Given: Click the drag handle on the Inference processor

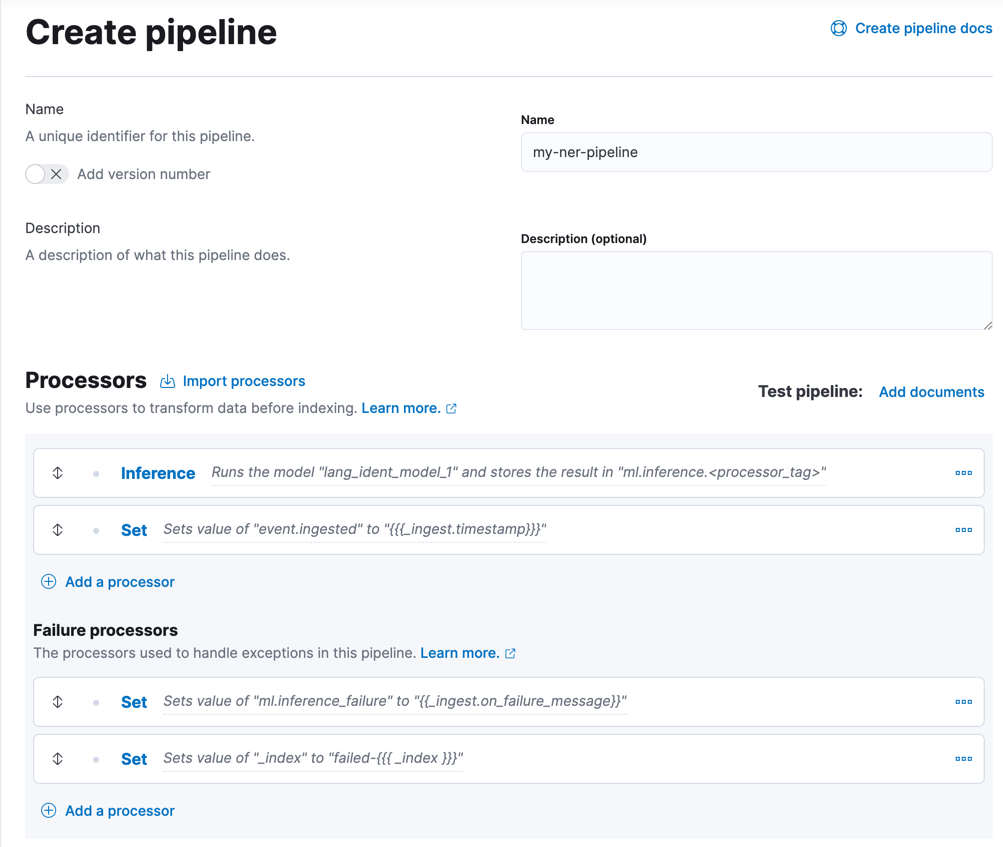Looking at the screenshot, I should point(57,473).
